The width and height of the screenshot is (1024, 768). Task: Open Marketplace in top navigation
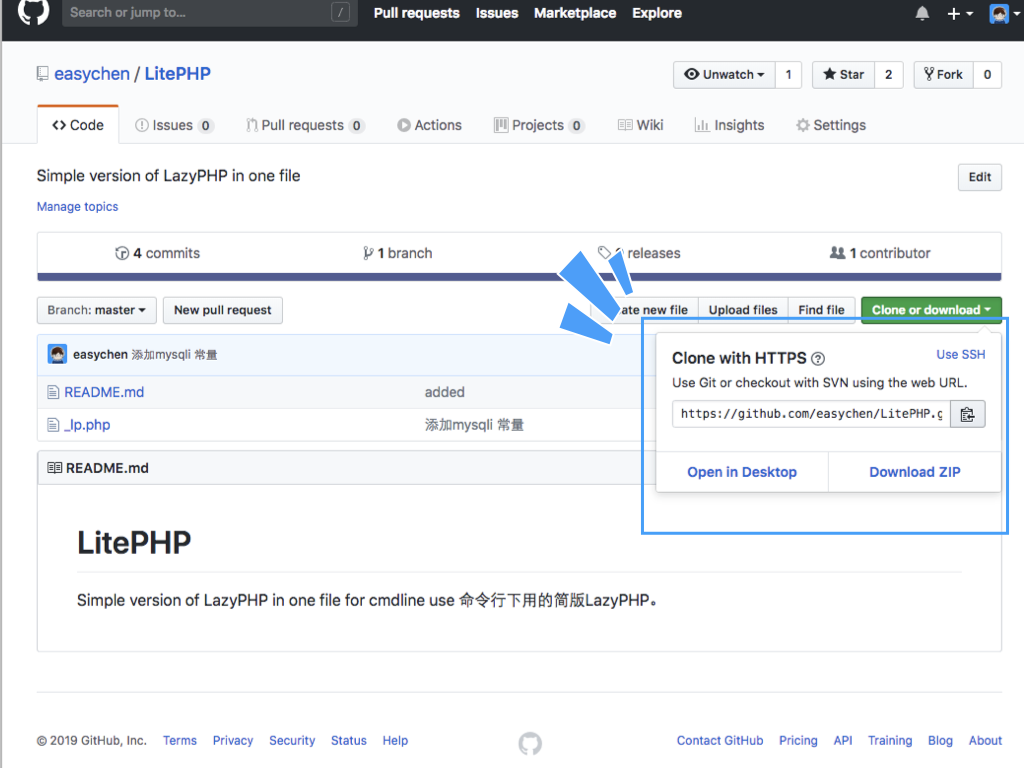coord(575,13)
